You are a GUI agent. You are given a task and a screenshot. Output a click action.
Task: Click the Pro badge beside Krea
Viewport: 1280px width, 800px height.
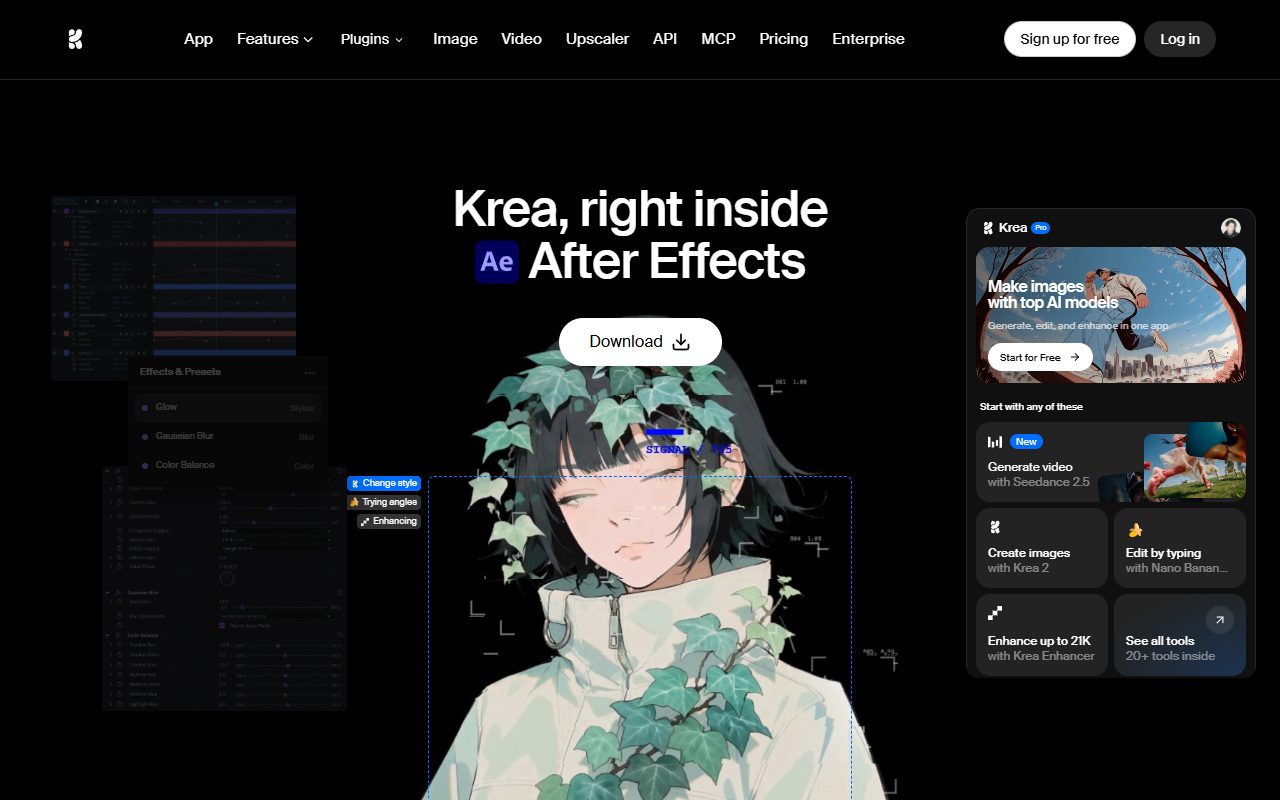coord(1040,228)
